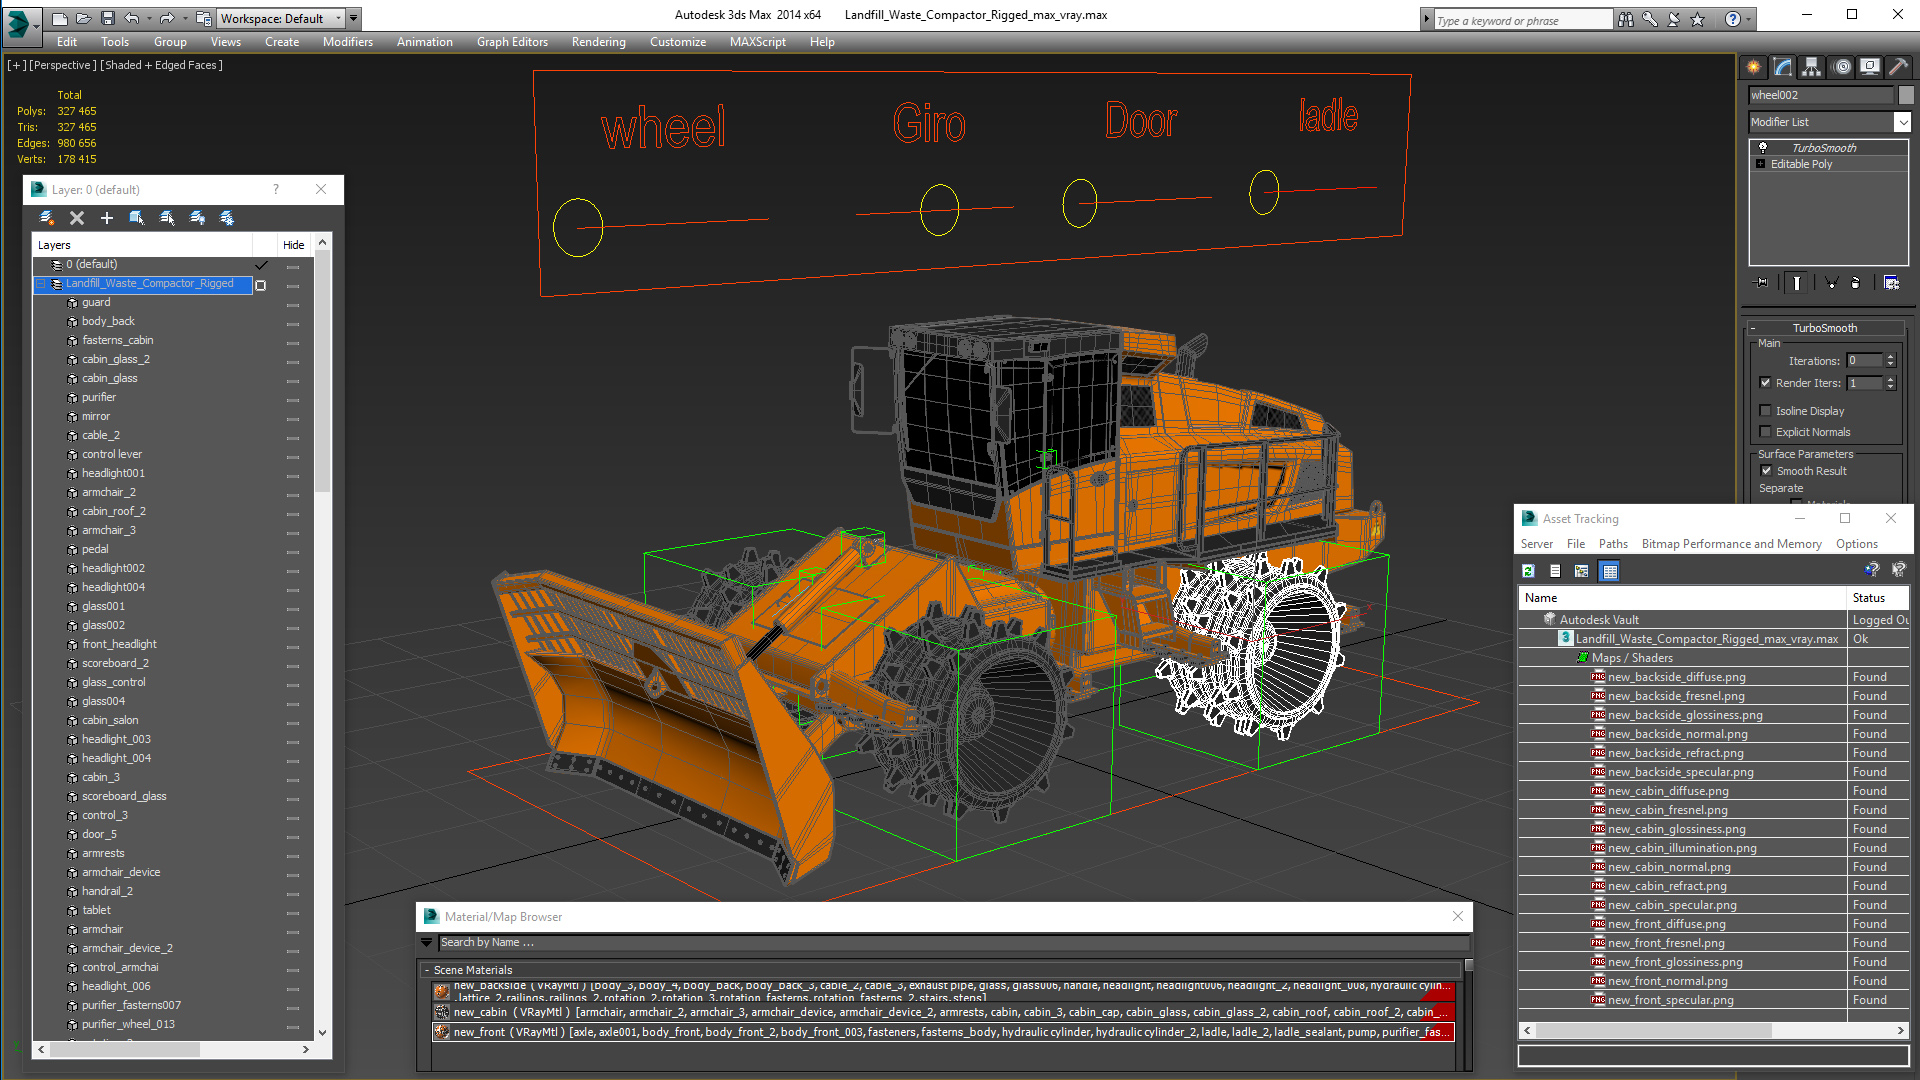
Task: Select the cabin_glass_2 layer object
Action: (x=116, y=359)
